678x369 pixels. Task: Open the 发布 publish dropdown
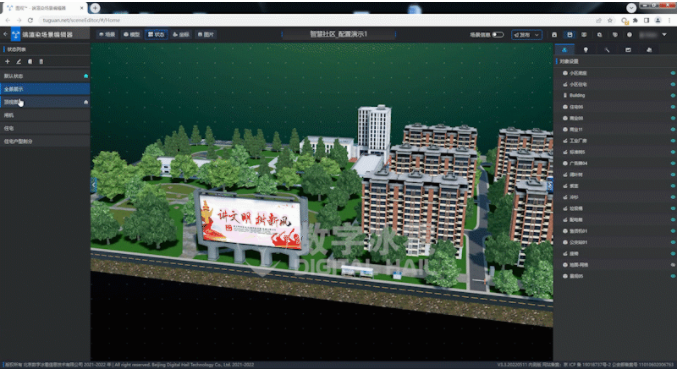point(526,35)
